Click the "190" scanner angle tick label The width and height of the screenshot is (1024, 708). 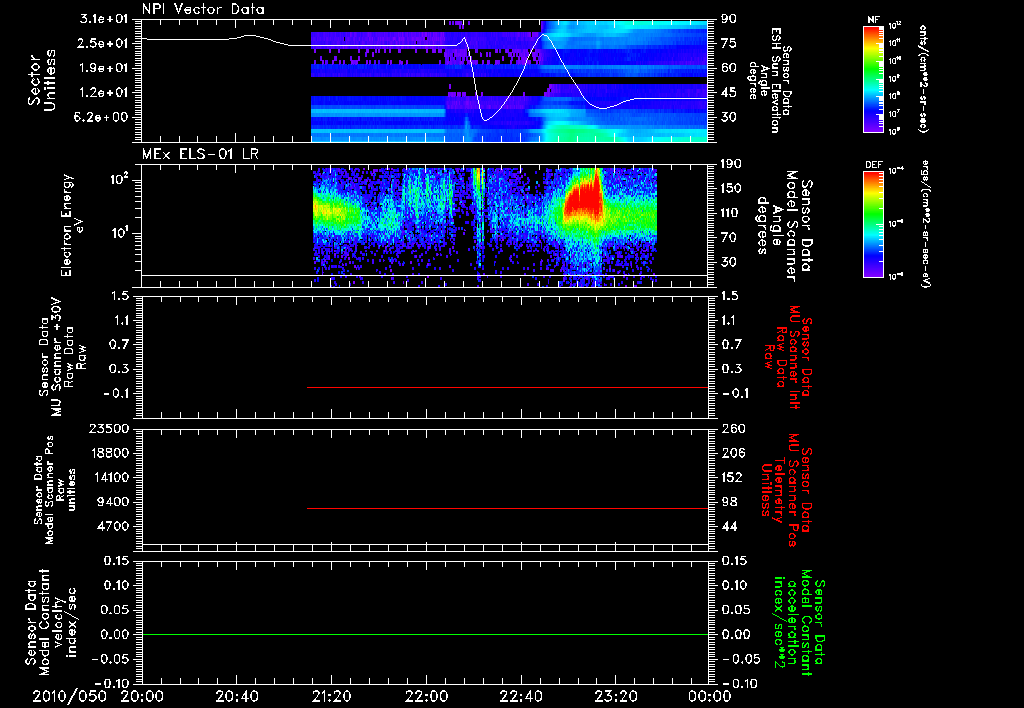731,163
